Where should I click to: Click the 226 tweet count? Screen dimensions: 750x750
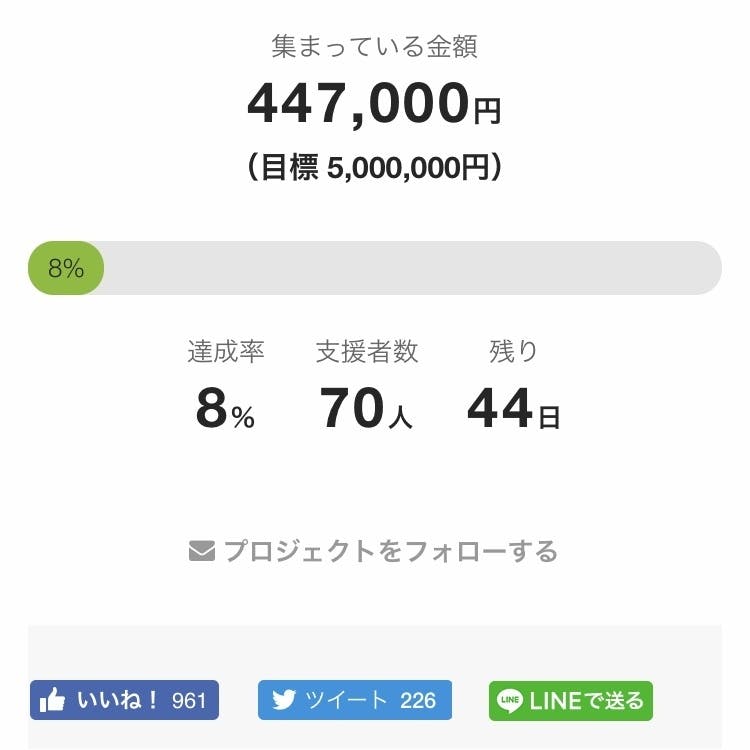(x=418, y=700)
